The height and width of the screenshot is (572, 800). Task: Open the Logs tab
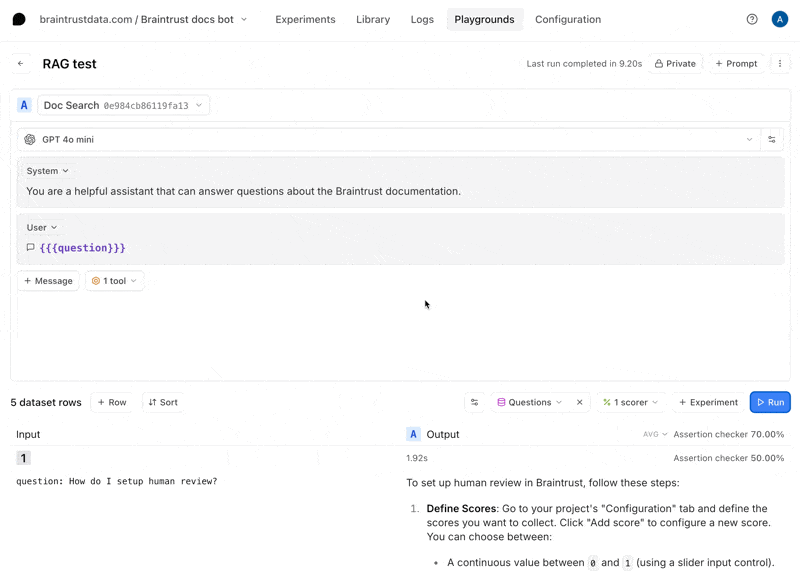coord(422,19)
